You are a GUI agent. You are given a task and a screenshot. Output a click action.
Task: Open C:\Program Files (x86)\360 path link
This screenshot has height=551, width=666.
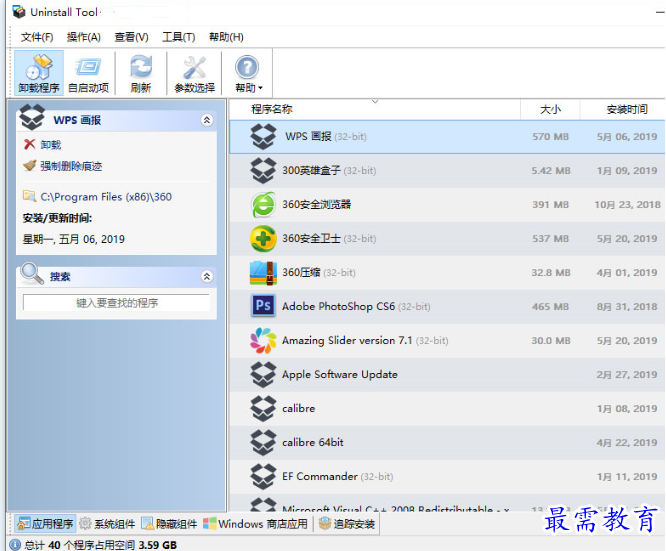106,197
